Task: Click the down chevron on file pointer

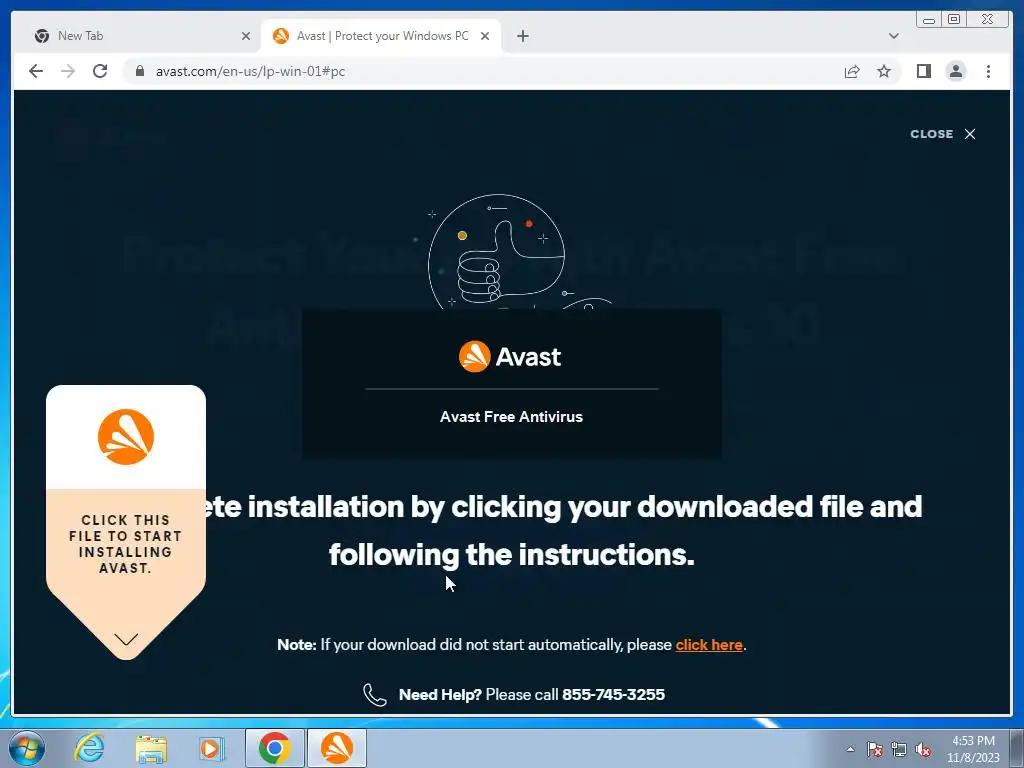Action: pos(126,639)
